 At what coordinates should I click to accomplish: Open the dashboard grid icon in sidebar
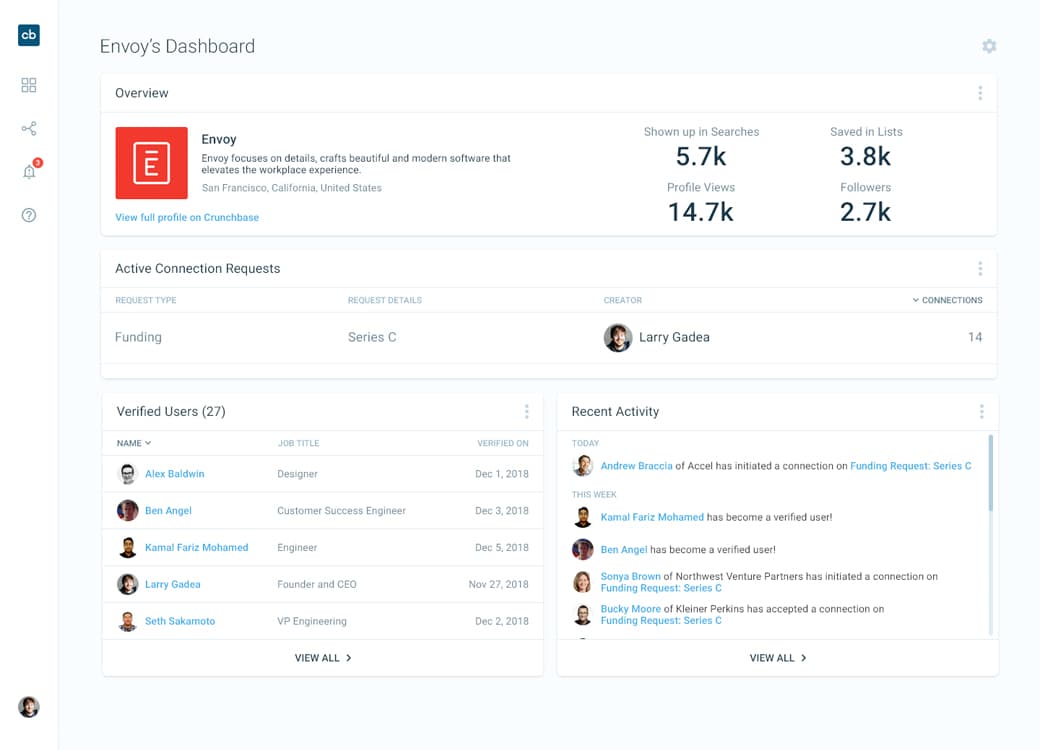pos(29,86)
